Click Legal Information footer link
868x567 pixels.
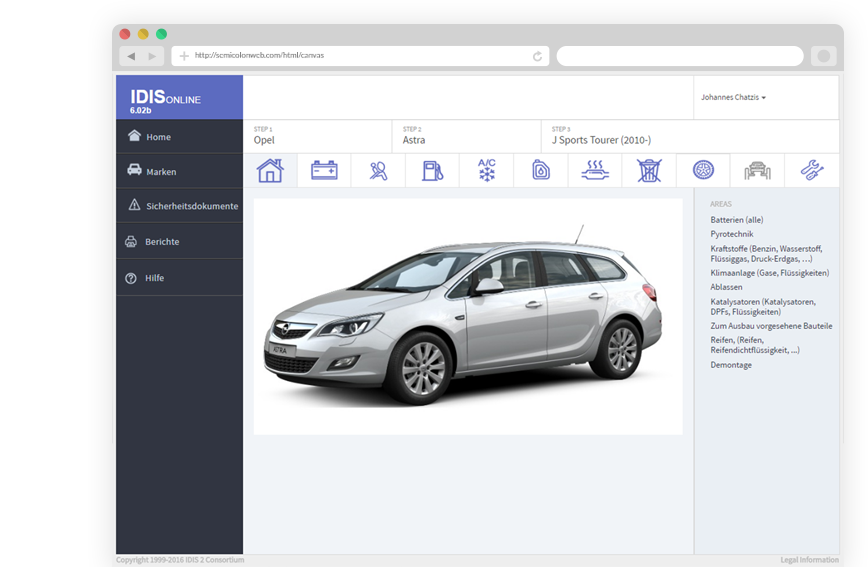[809, 560]
